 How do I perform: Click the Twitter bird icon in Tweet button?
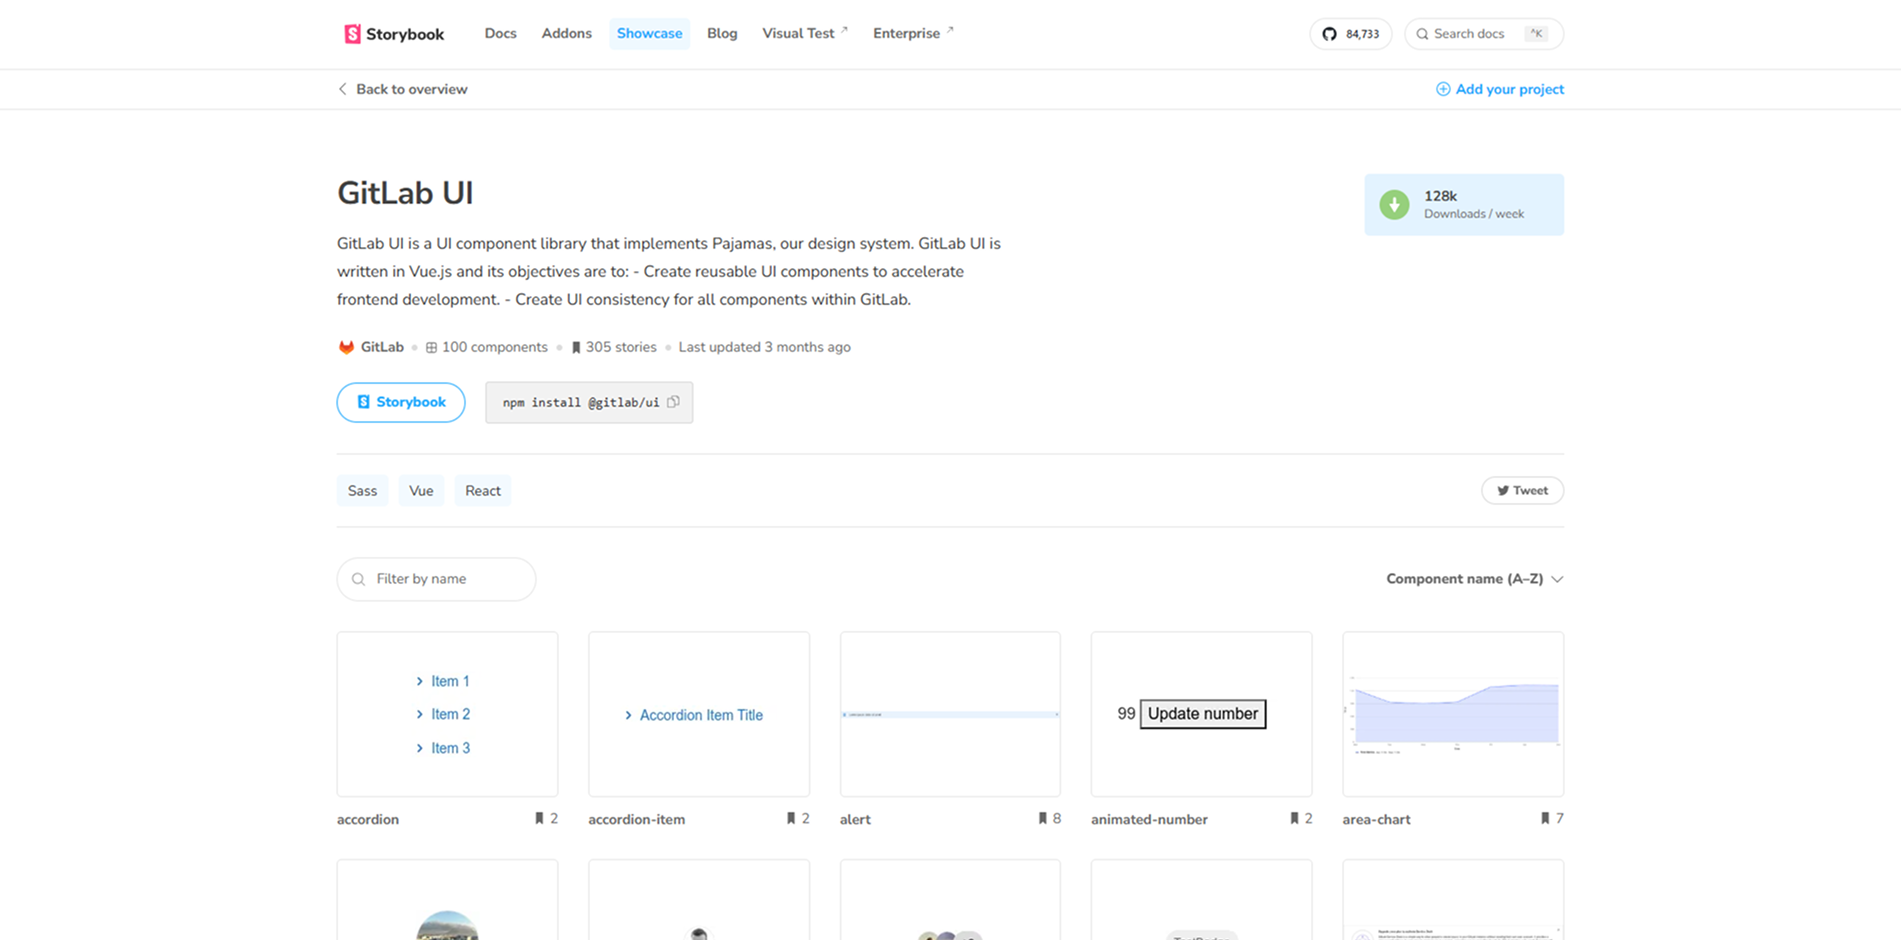point(1502,491)
